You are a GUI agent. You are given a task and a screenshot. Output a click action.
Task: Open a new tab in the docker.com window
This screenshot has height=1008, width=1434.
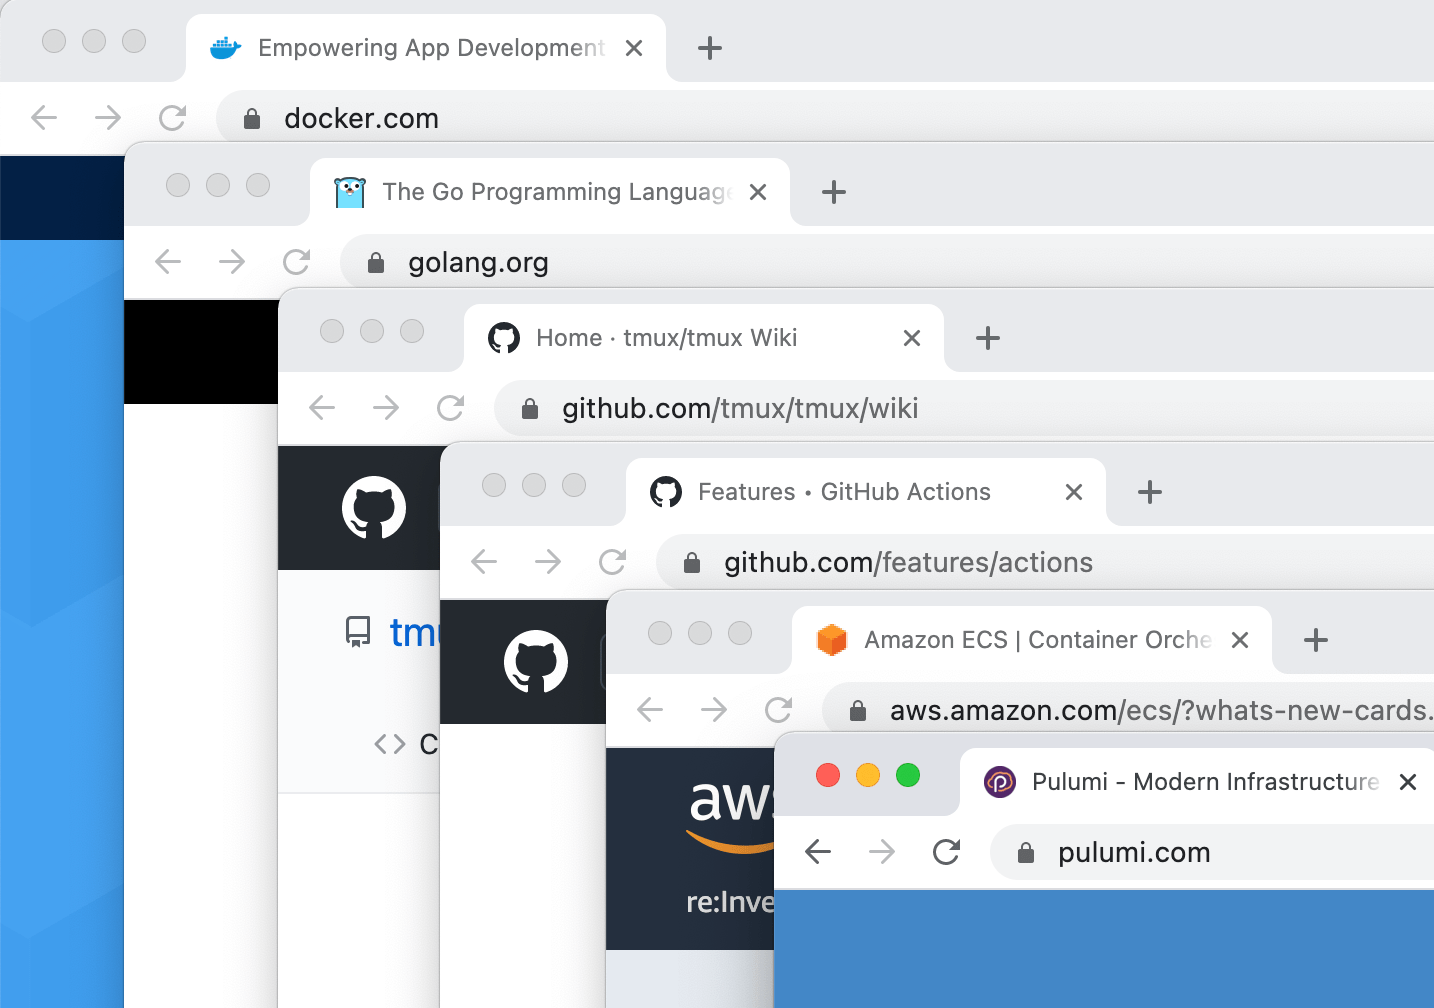click(710, 48)
